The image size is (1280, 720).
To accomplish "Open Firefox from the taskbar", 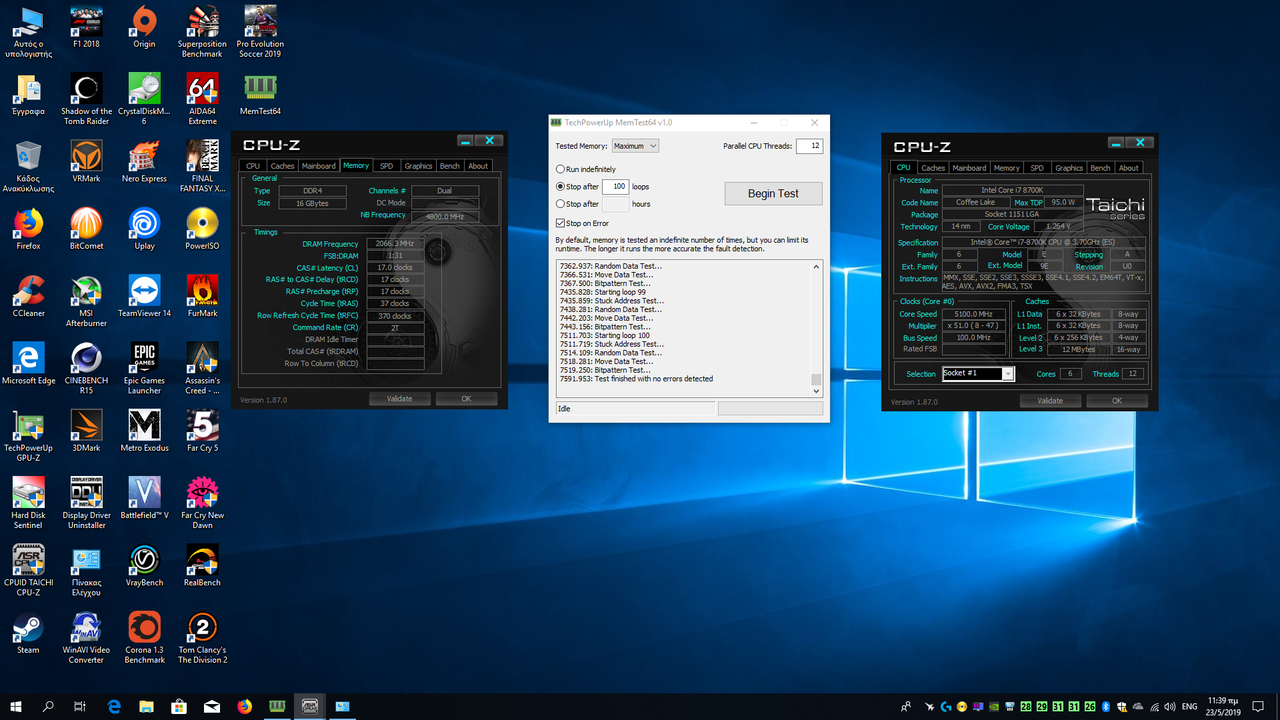I will (x=245, y=706).
